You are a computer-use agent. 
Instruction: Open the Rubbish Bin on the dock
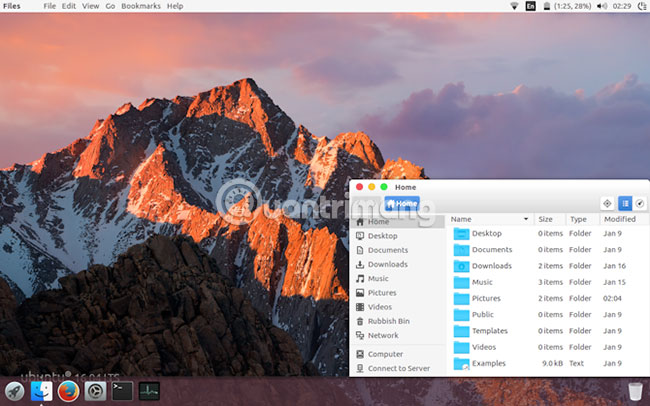click(x=635, y=391)
